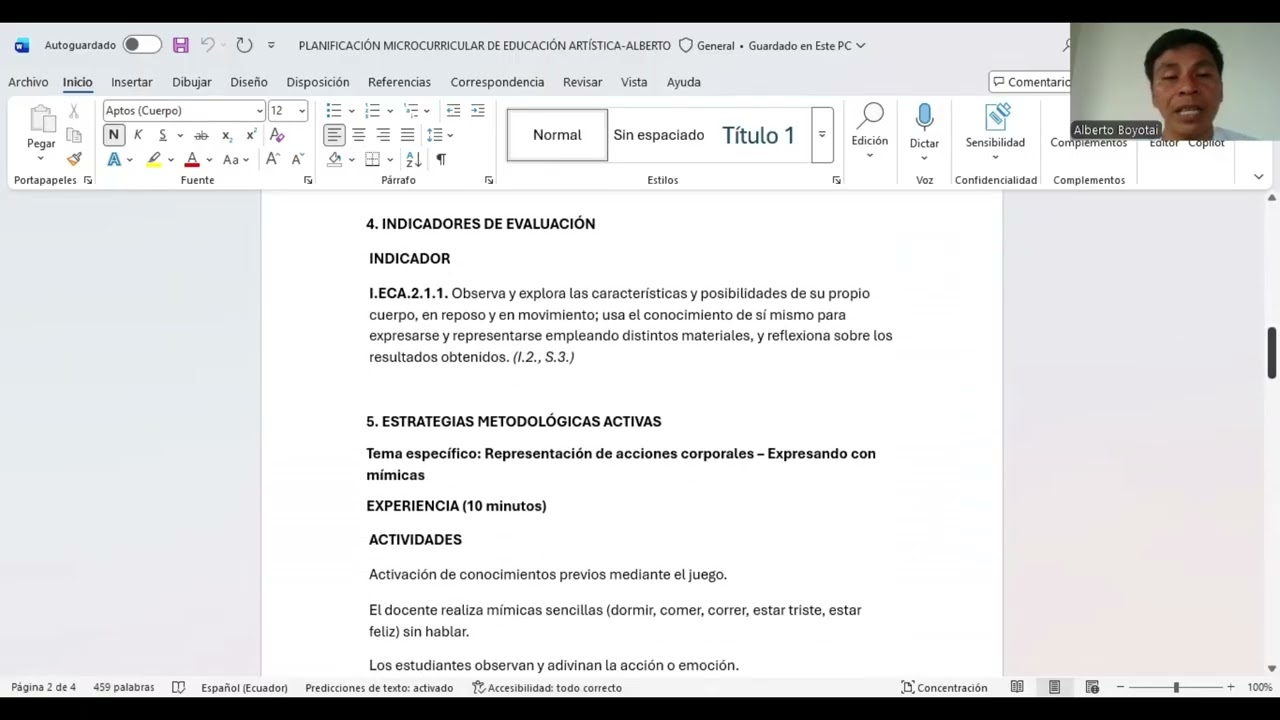Viewport: 1280px width, 720px height.
Task: Open the Archivo menu
Action: point(28,82)
